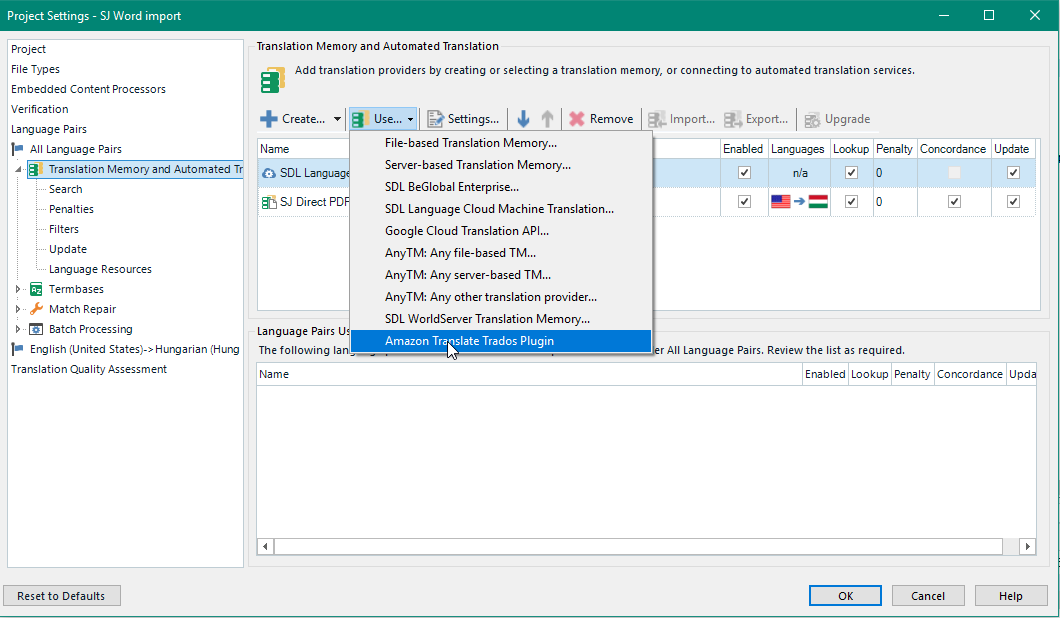This screenshot has height=618, width=1060.
Task: Open Filters settings
Action: [x=64, y=229]
